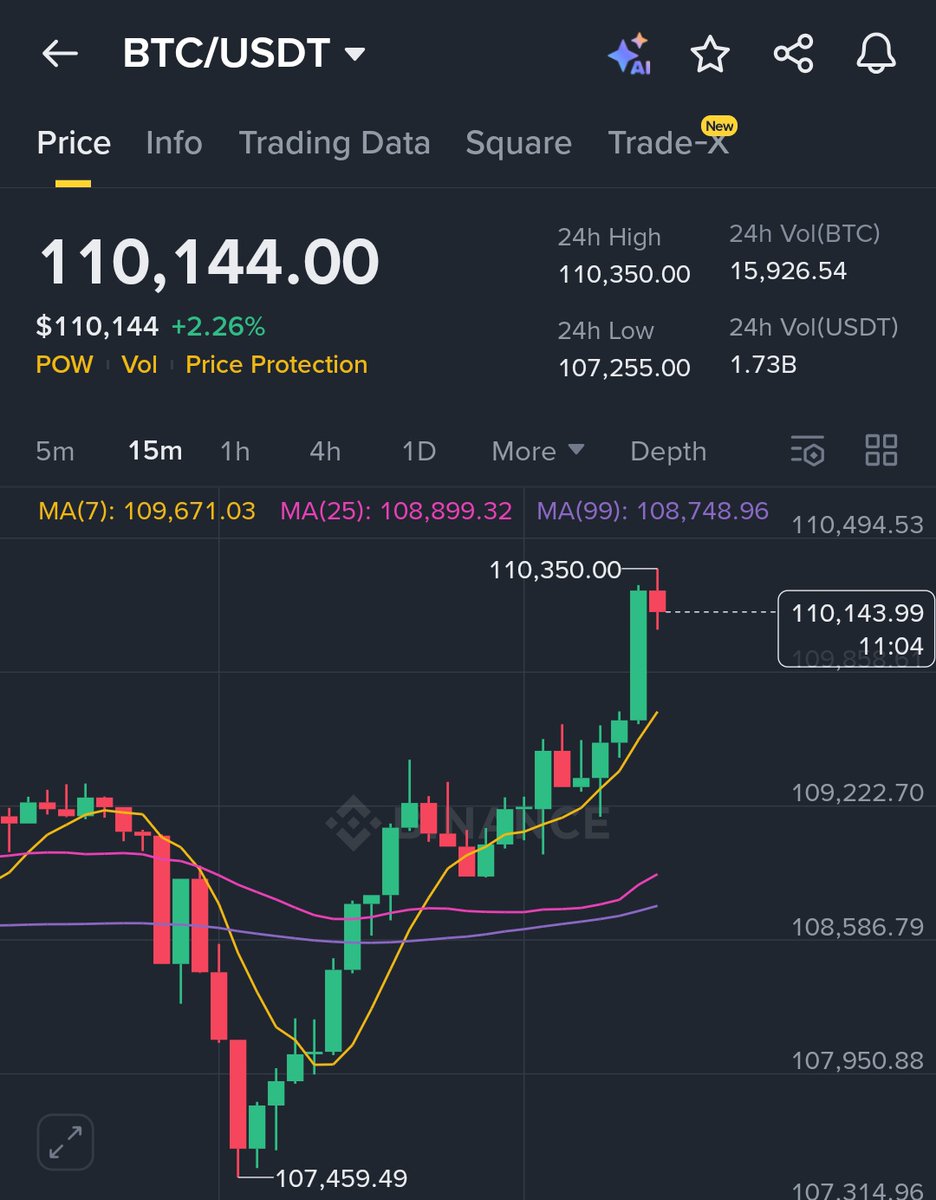Switch chart to Depth view
936x1200 pixels.
(x=668, y=451)
